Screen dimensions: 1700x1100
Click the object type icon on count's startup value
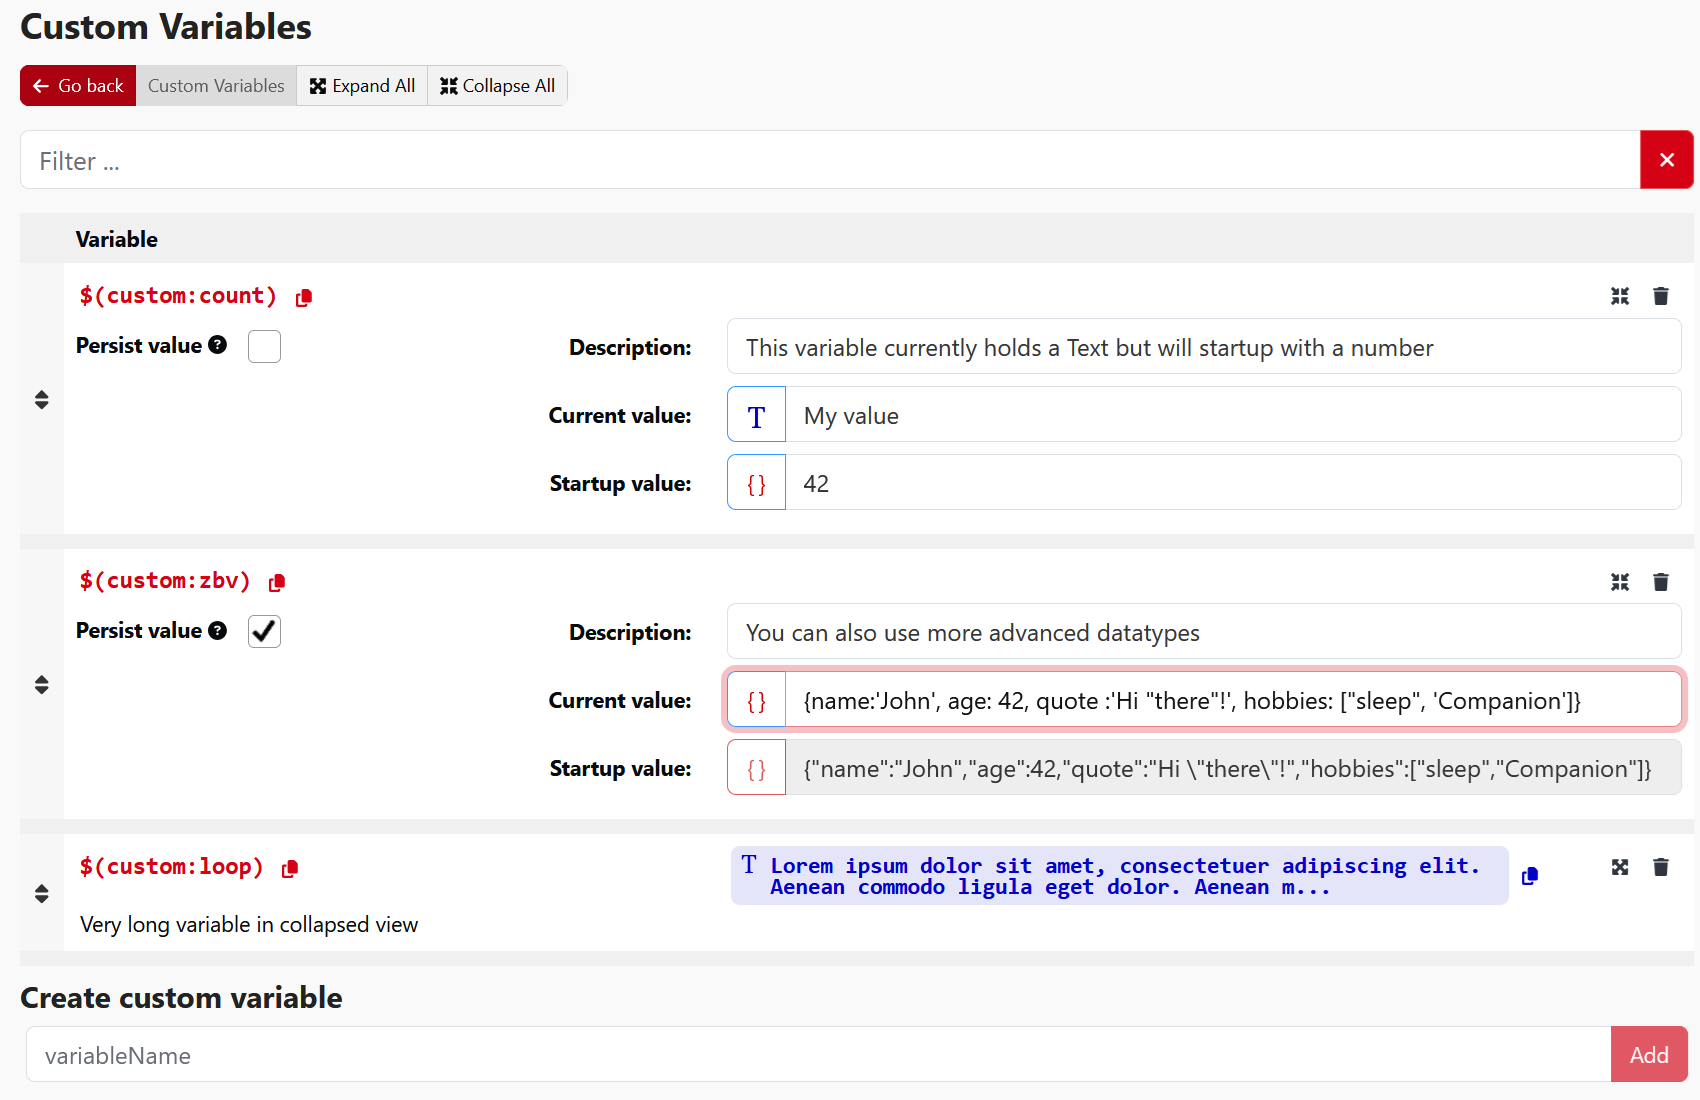pyautogui.click(x=755, y=482)
